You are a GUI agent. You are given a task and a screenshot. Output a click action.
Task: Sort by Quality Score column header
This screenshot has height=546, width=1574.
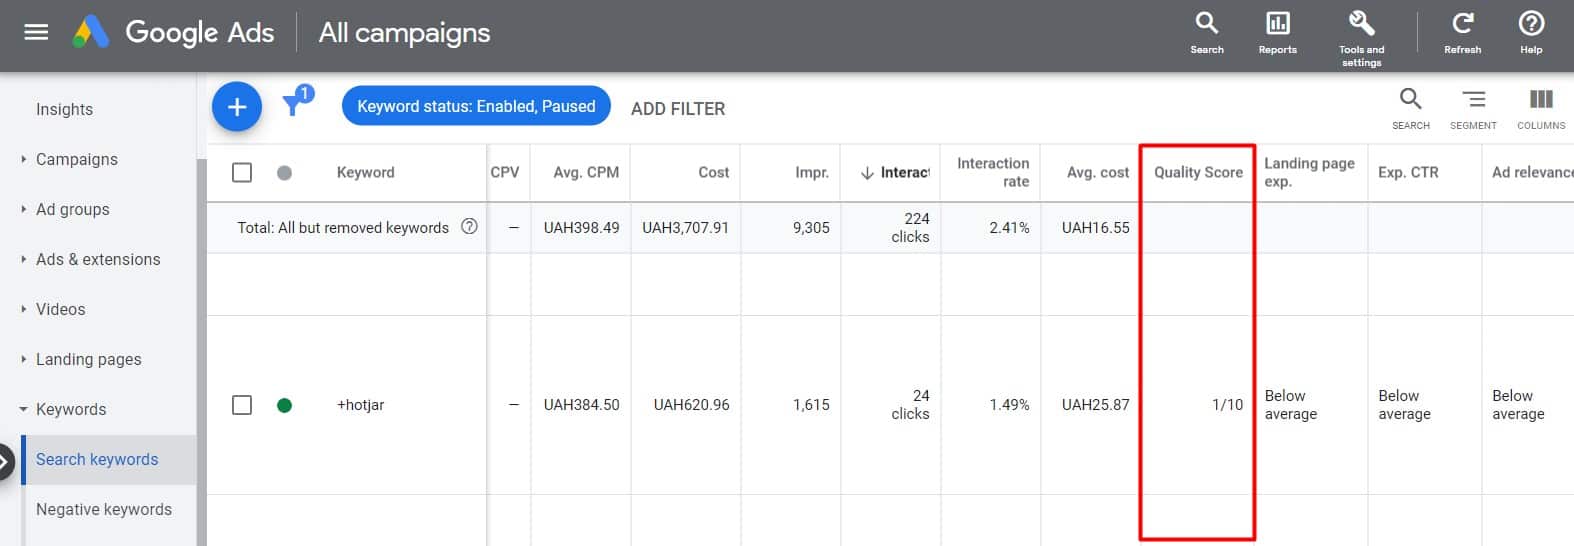click(1198, 172)
